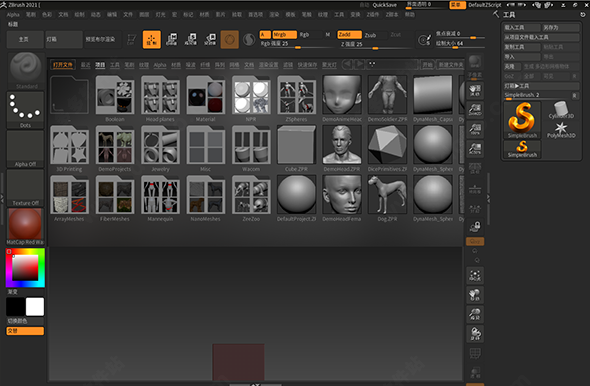
Task: Click the brush size target icon
Action: (x=424, y=40)
